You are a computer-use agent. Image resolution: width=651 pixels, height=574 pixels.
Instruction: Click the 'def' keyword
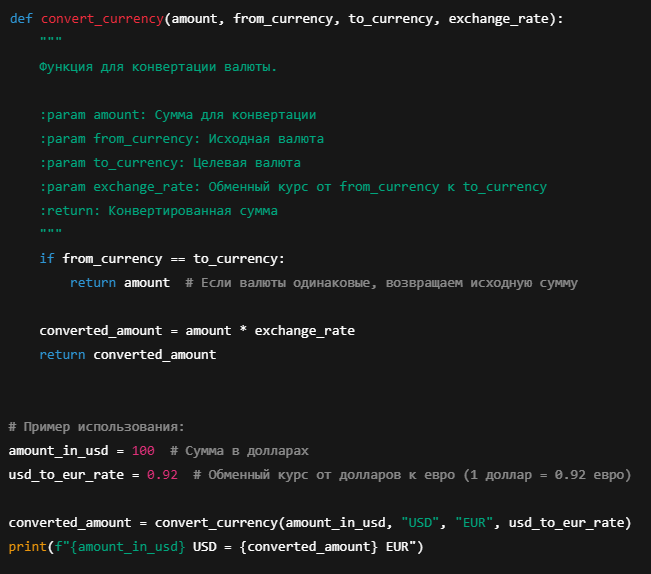coord(21,19)
